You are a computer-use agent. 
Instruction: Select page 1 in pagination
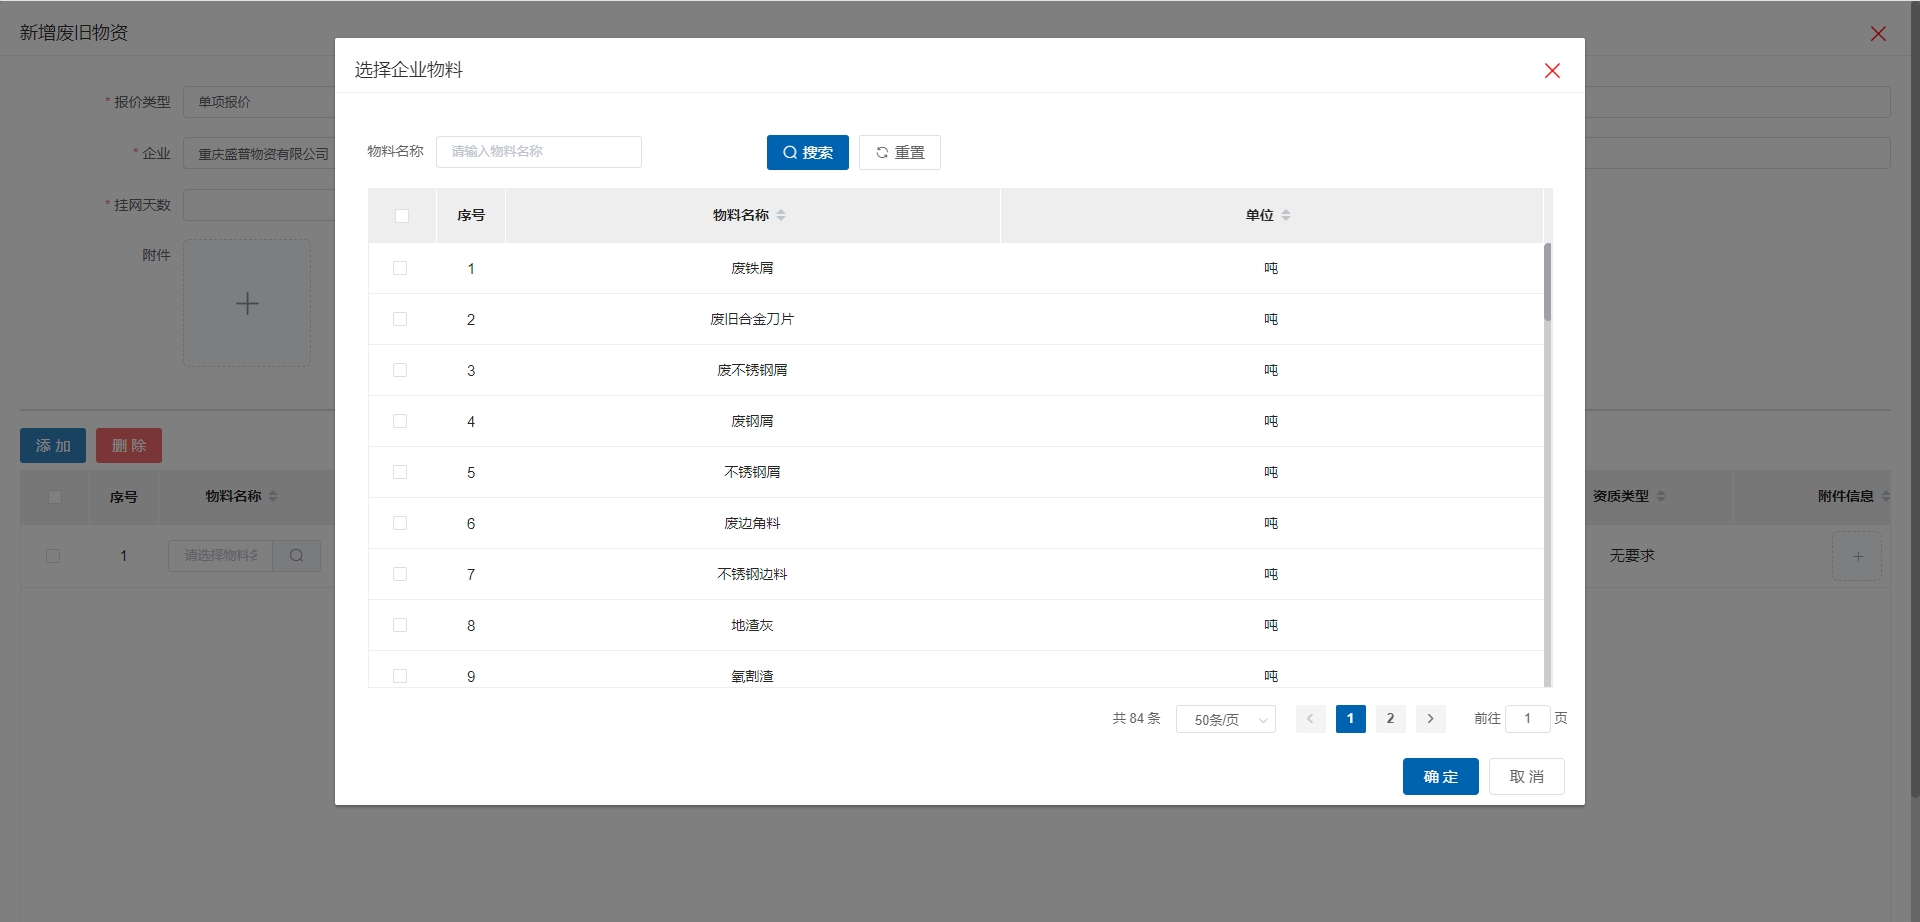(x=1350, y=718)
